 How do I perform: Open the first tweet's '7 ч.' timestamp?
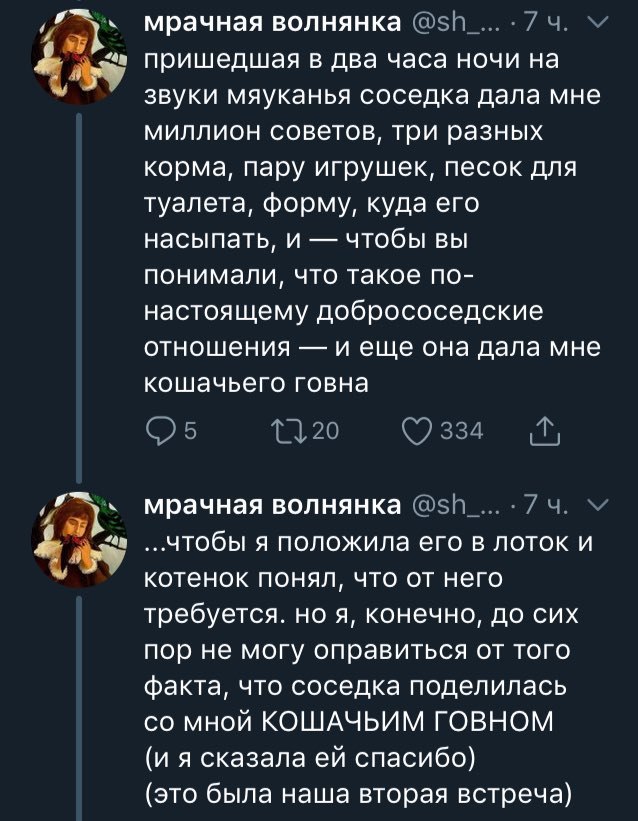545,23
